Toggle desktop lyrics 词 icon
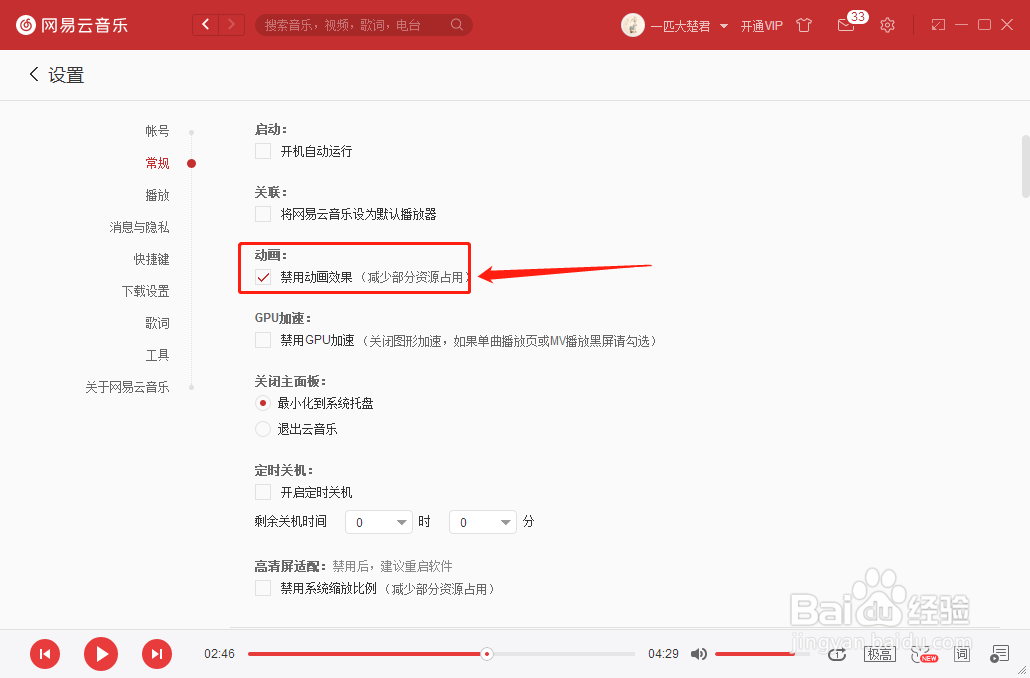This screenshot has width=1030, height=678. [962, 654]
